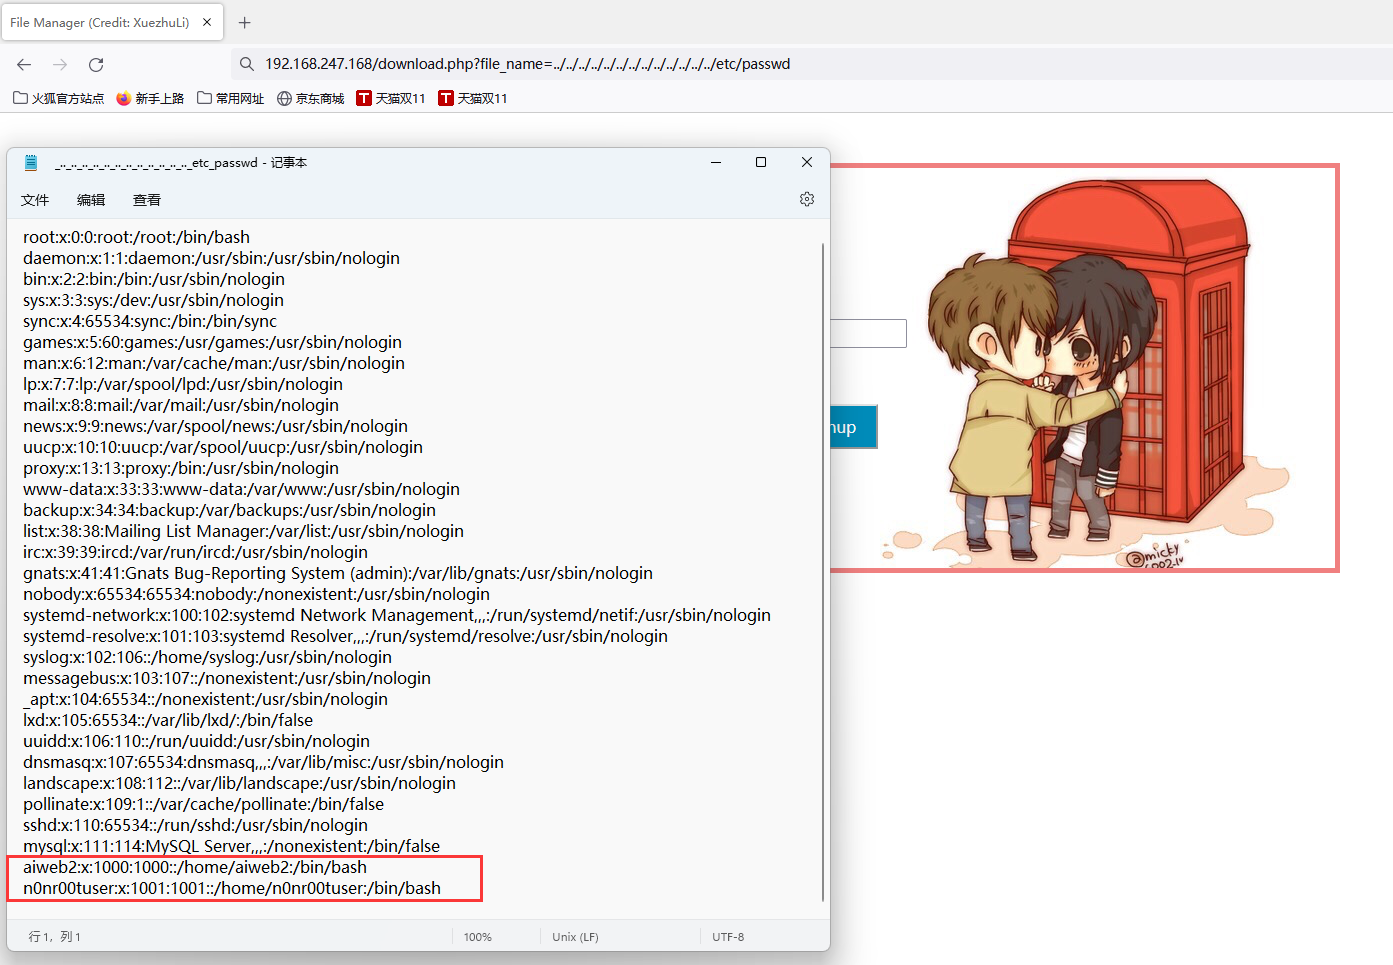This screenshot has height=965, width=1393.
Task: Click the lxd:x:105:65534 line
Action: coord(168,720)
